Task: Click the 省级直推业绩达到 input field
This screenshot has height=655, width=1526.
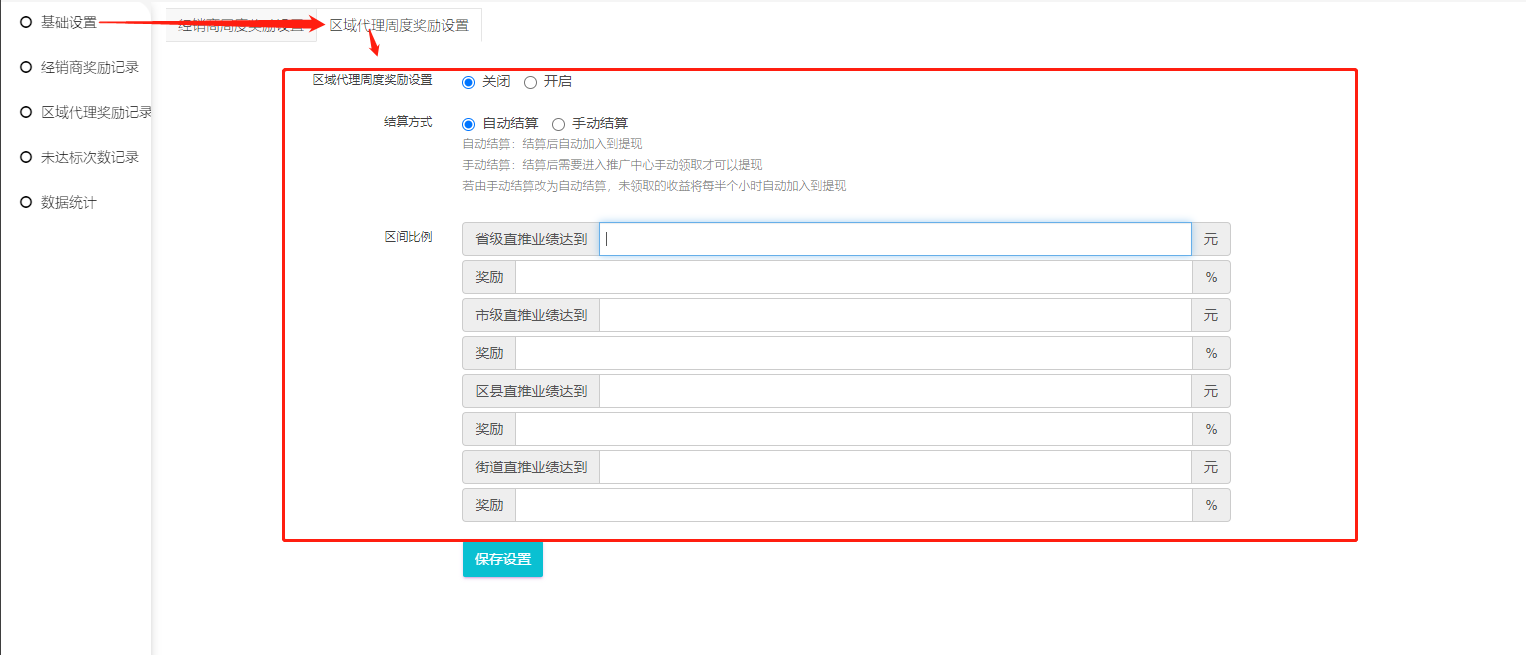Action: pyautogui.click(x=895, y=239)
